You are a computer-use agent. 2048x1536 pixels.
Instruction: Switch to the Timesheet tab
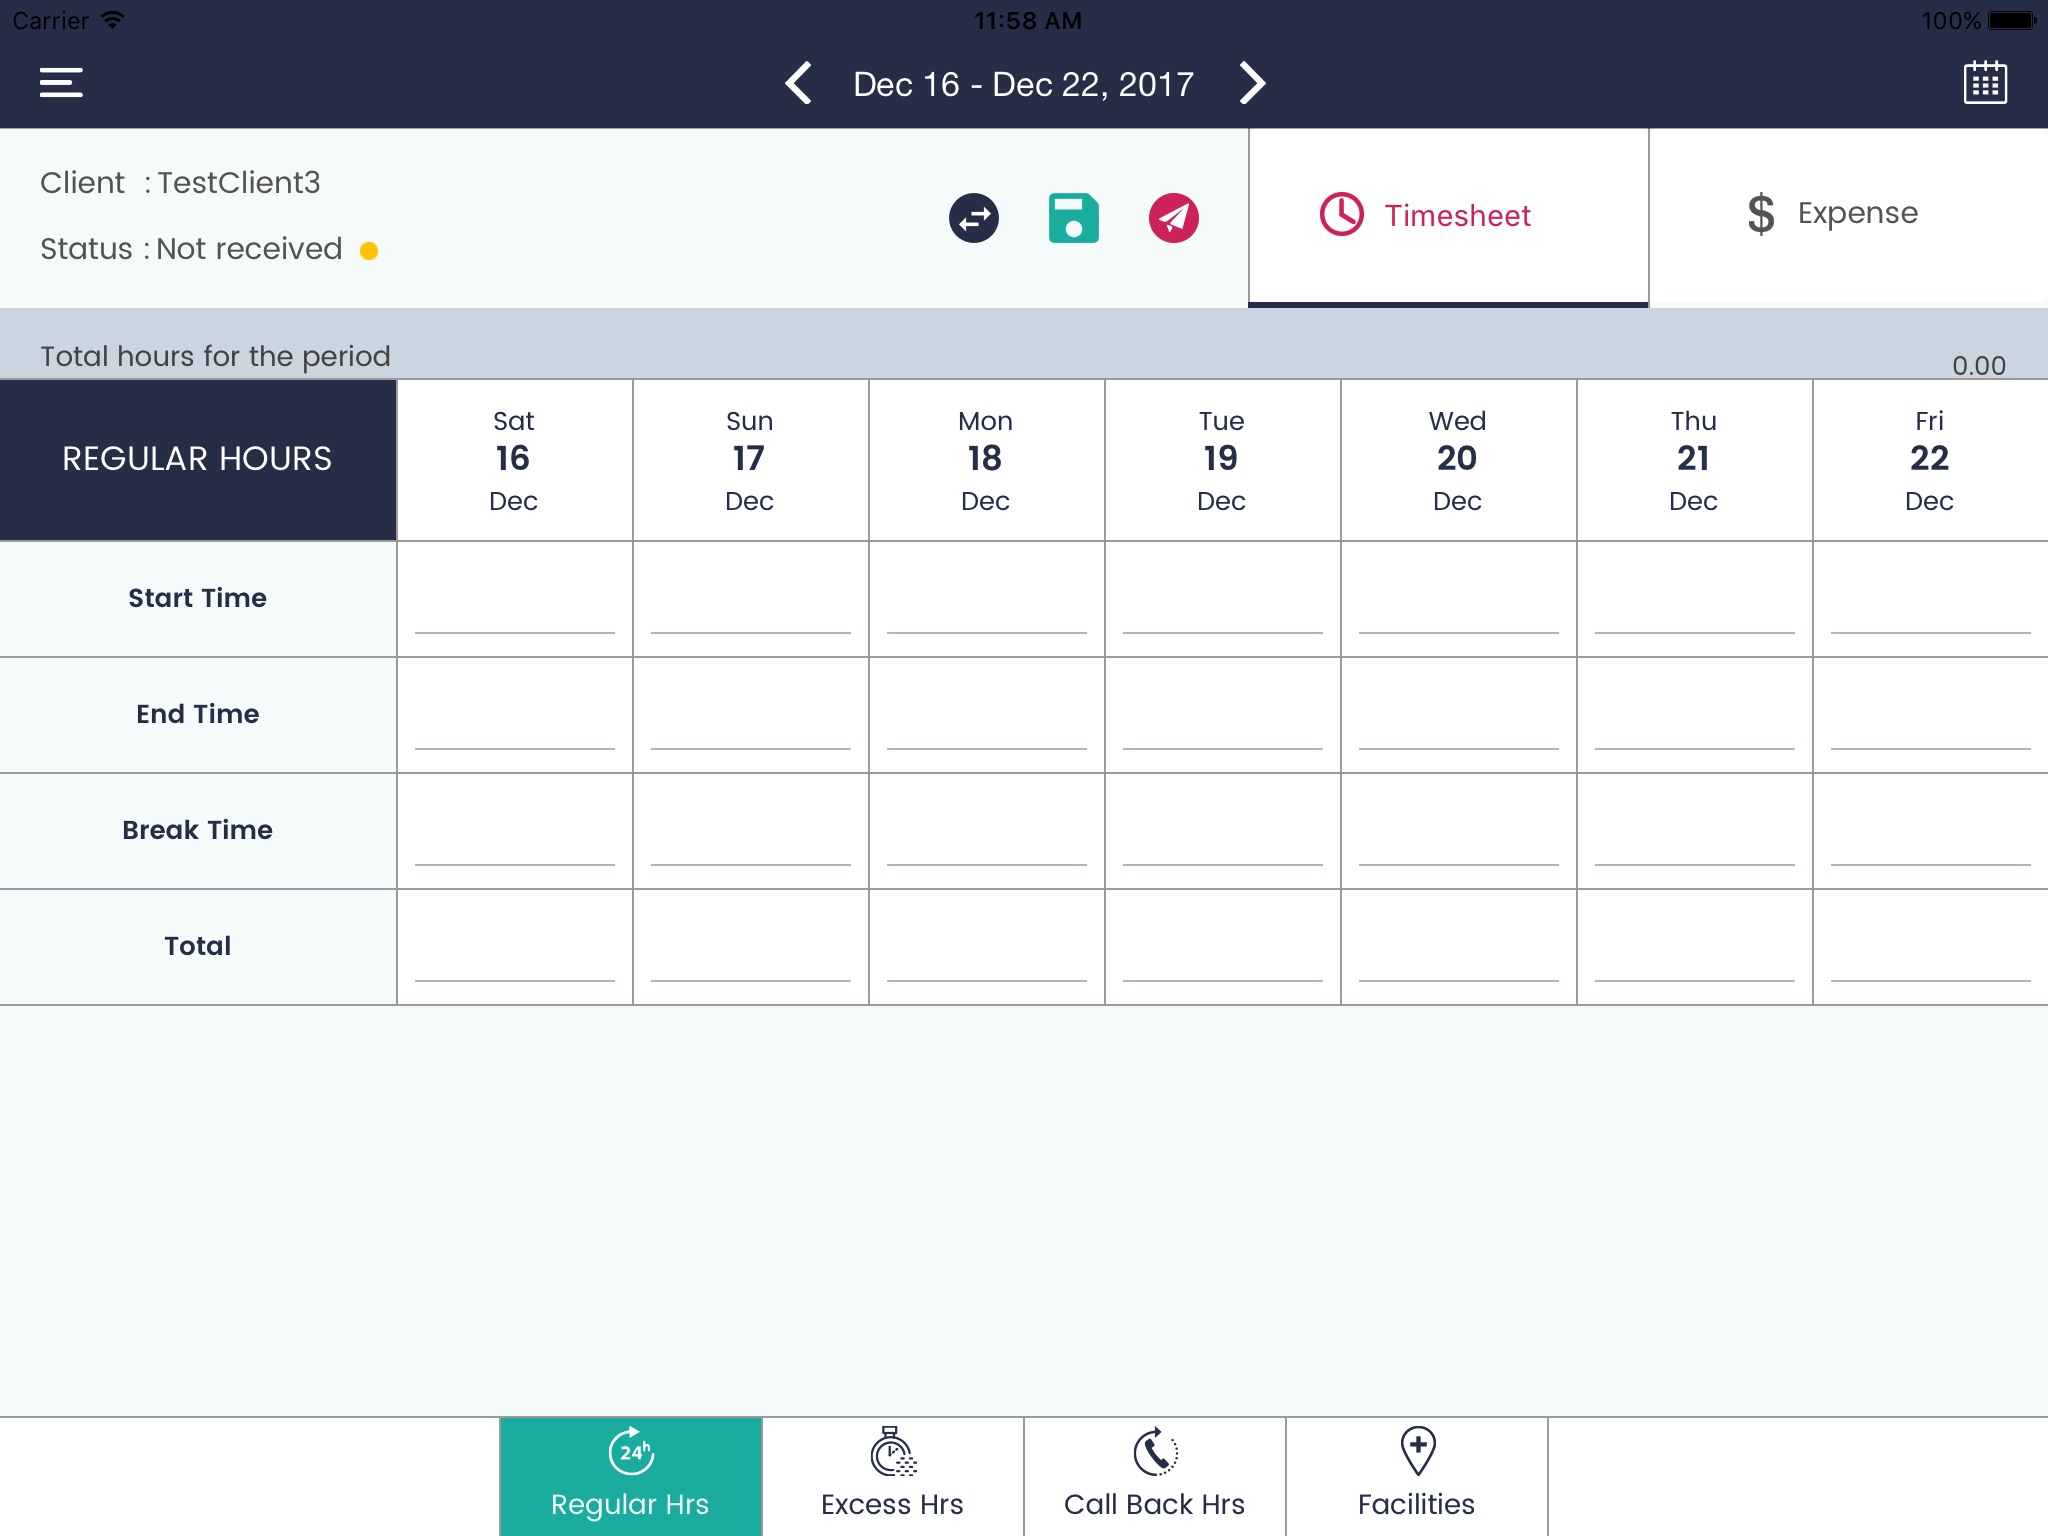1448,217
